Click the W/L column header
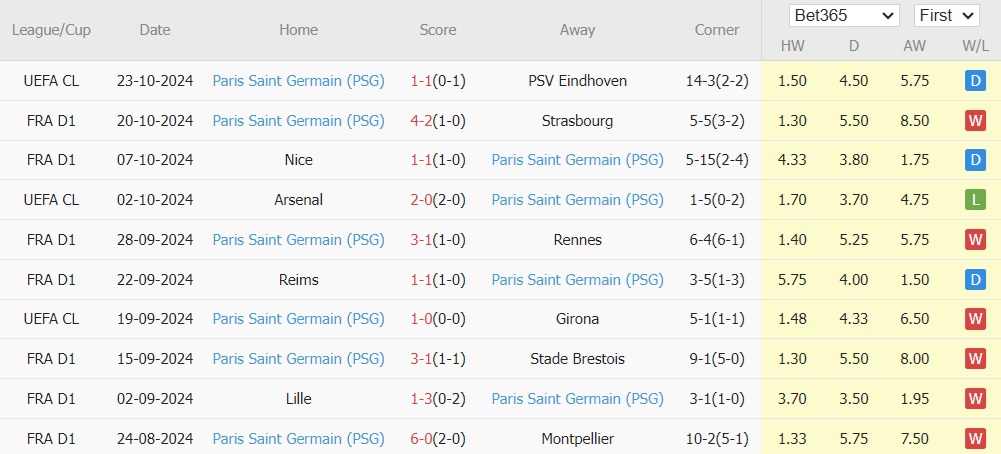The width and height of the screenshot is (1001, 454). click(x=975, y=47)
